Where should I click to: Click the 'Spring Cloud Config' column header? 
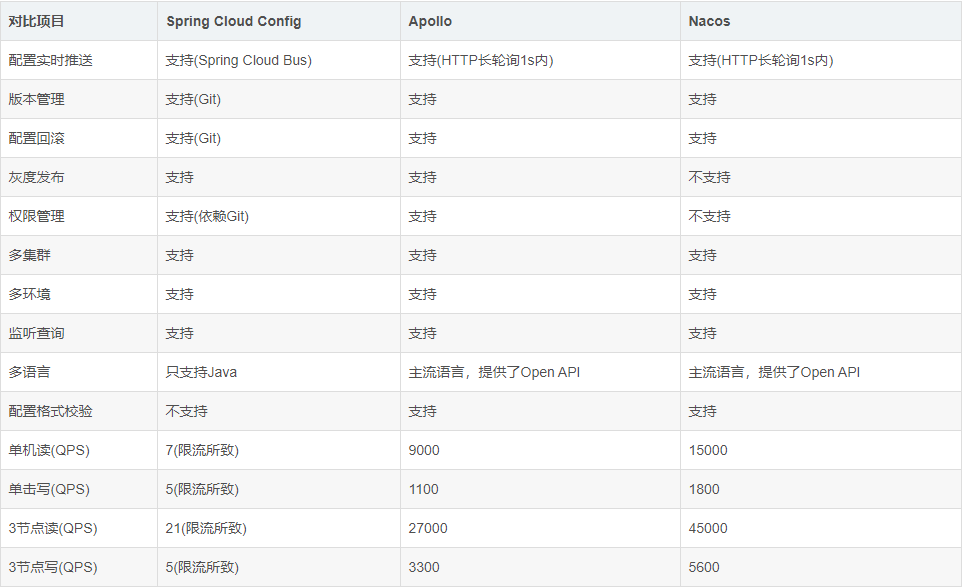point(234,21)
